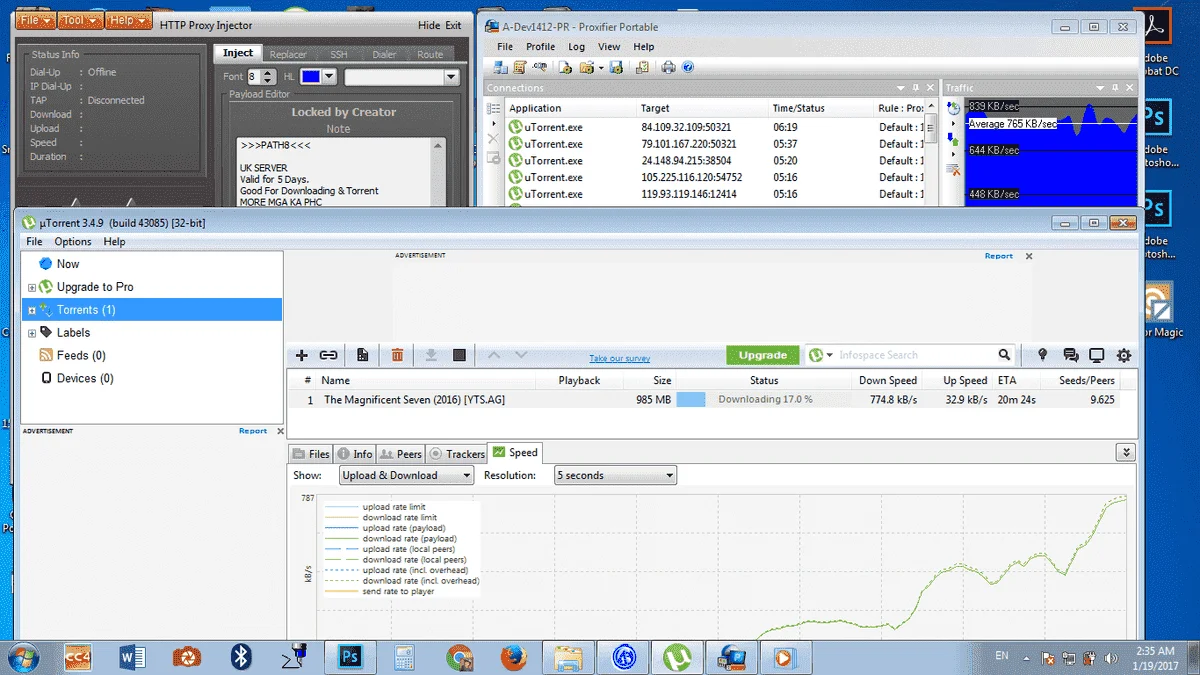1200x675 pixels.
Task: Click the volume speaker tray icon
Action: (1110, 658)
